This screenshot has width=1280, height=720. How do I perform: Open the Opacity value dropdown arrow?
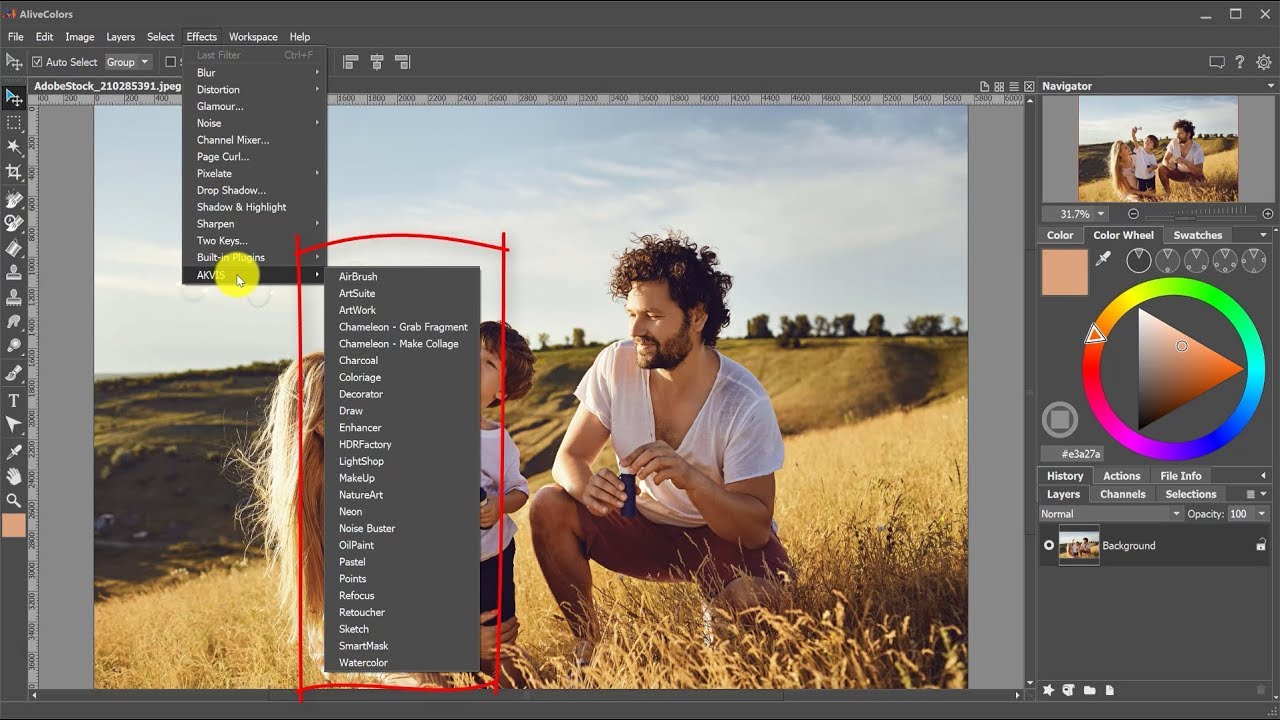(x=1262, y=514)
